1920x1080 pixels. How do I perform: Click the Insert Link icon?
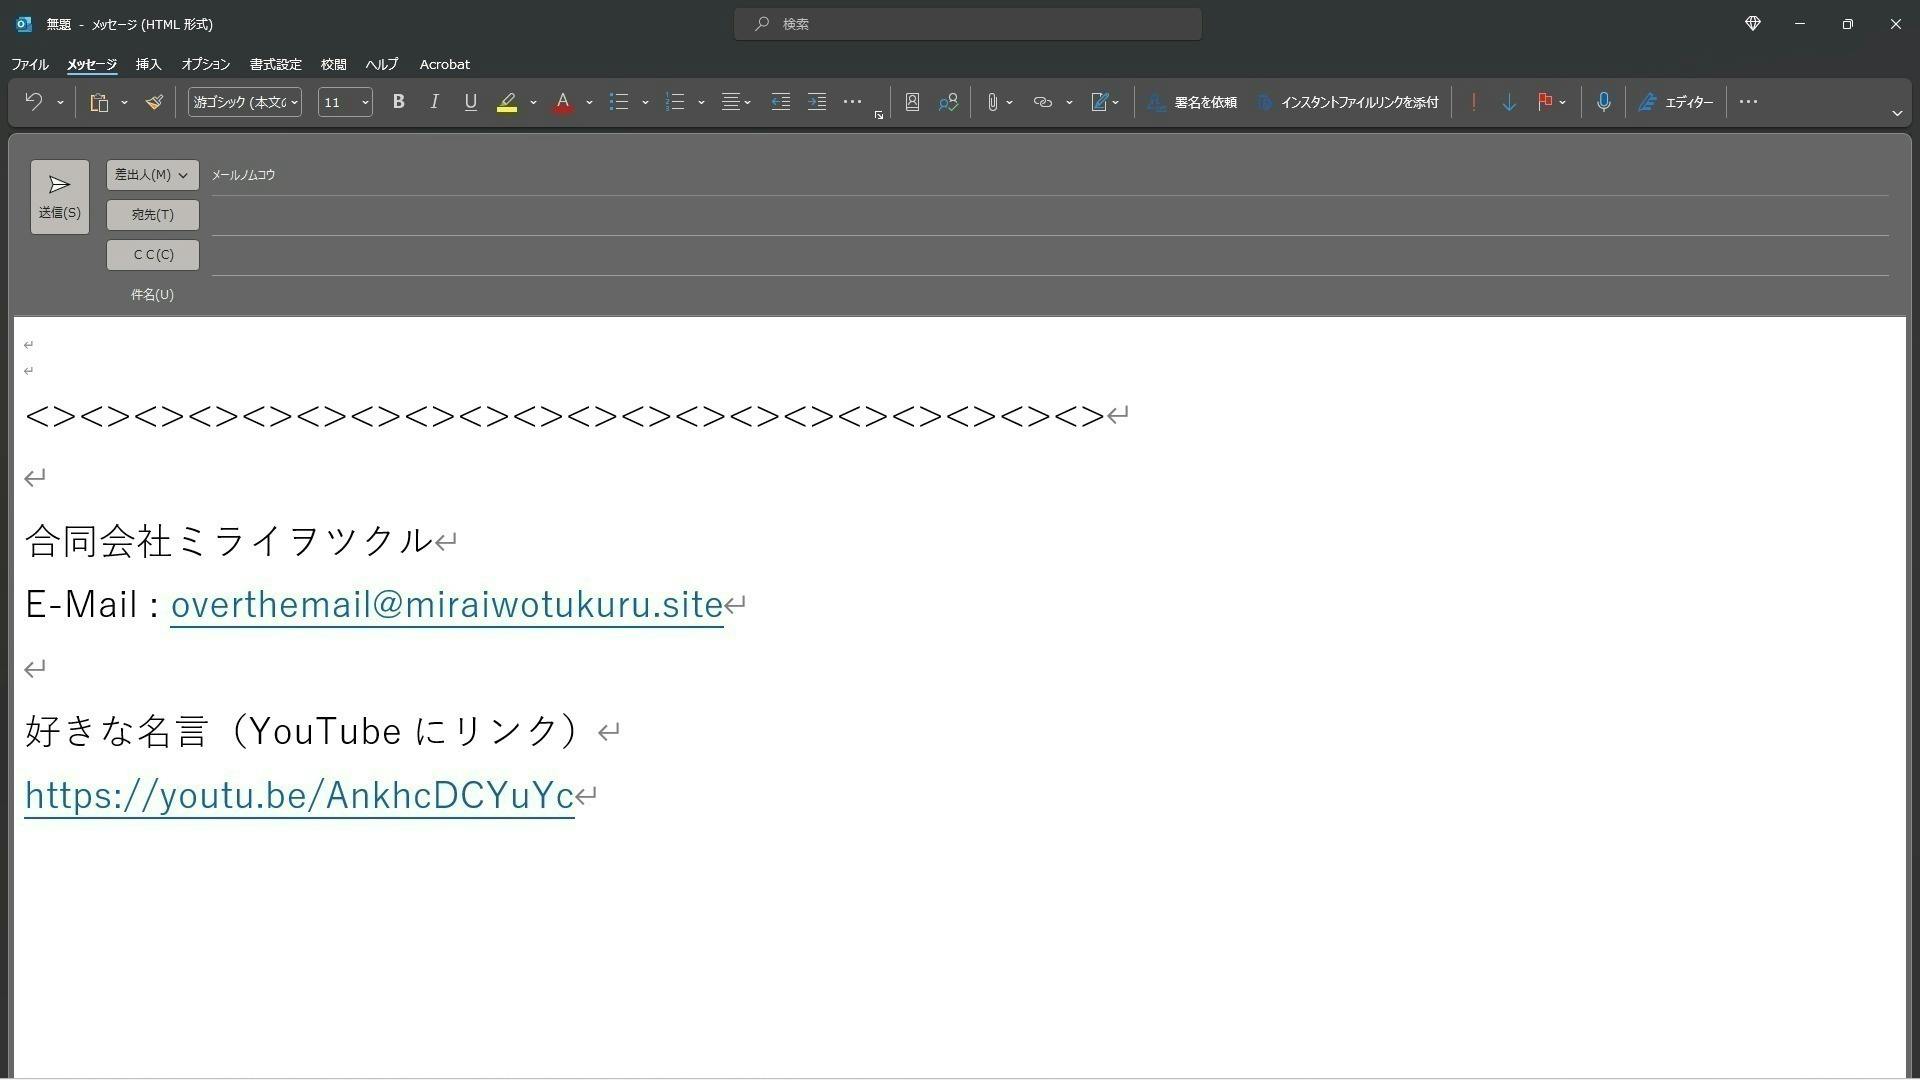(x=1043, y=102)
